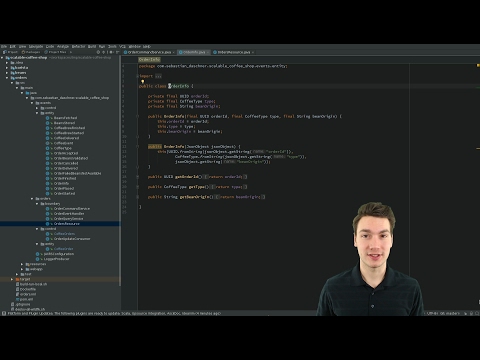Select OrderQueryService in the project tree
480x360 pixels.
[69, 219]
